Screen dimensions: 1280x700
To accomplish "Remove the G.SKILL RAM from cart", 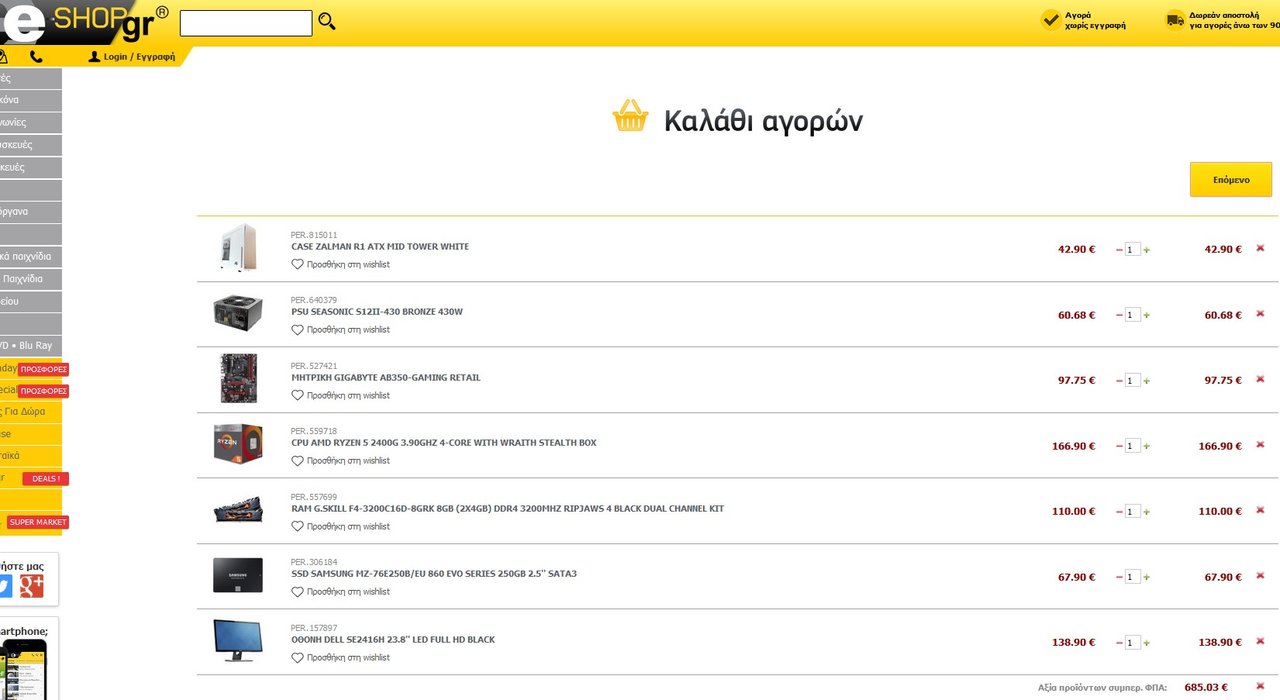I will coord(1260,510).
